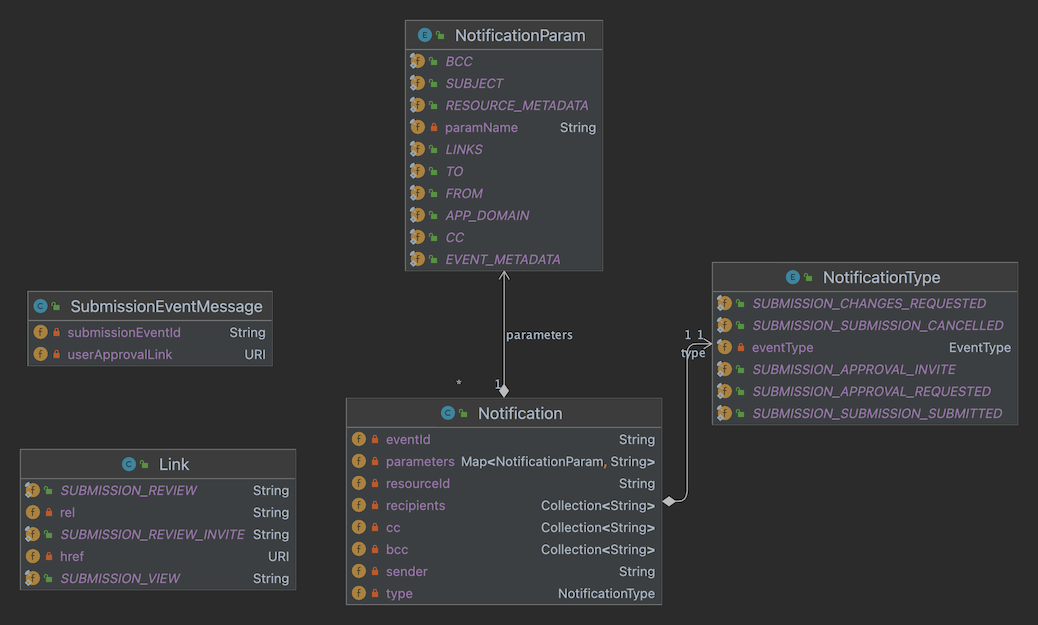Click the parameters relationship label
The image size is (1038, 625).
[x=540, y=335]
